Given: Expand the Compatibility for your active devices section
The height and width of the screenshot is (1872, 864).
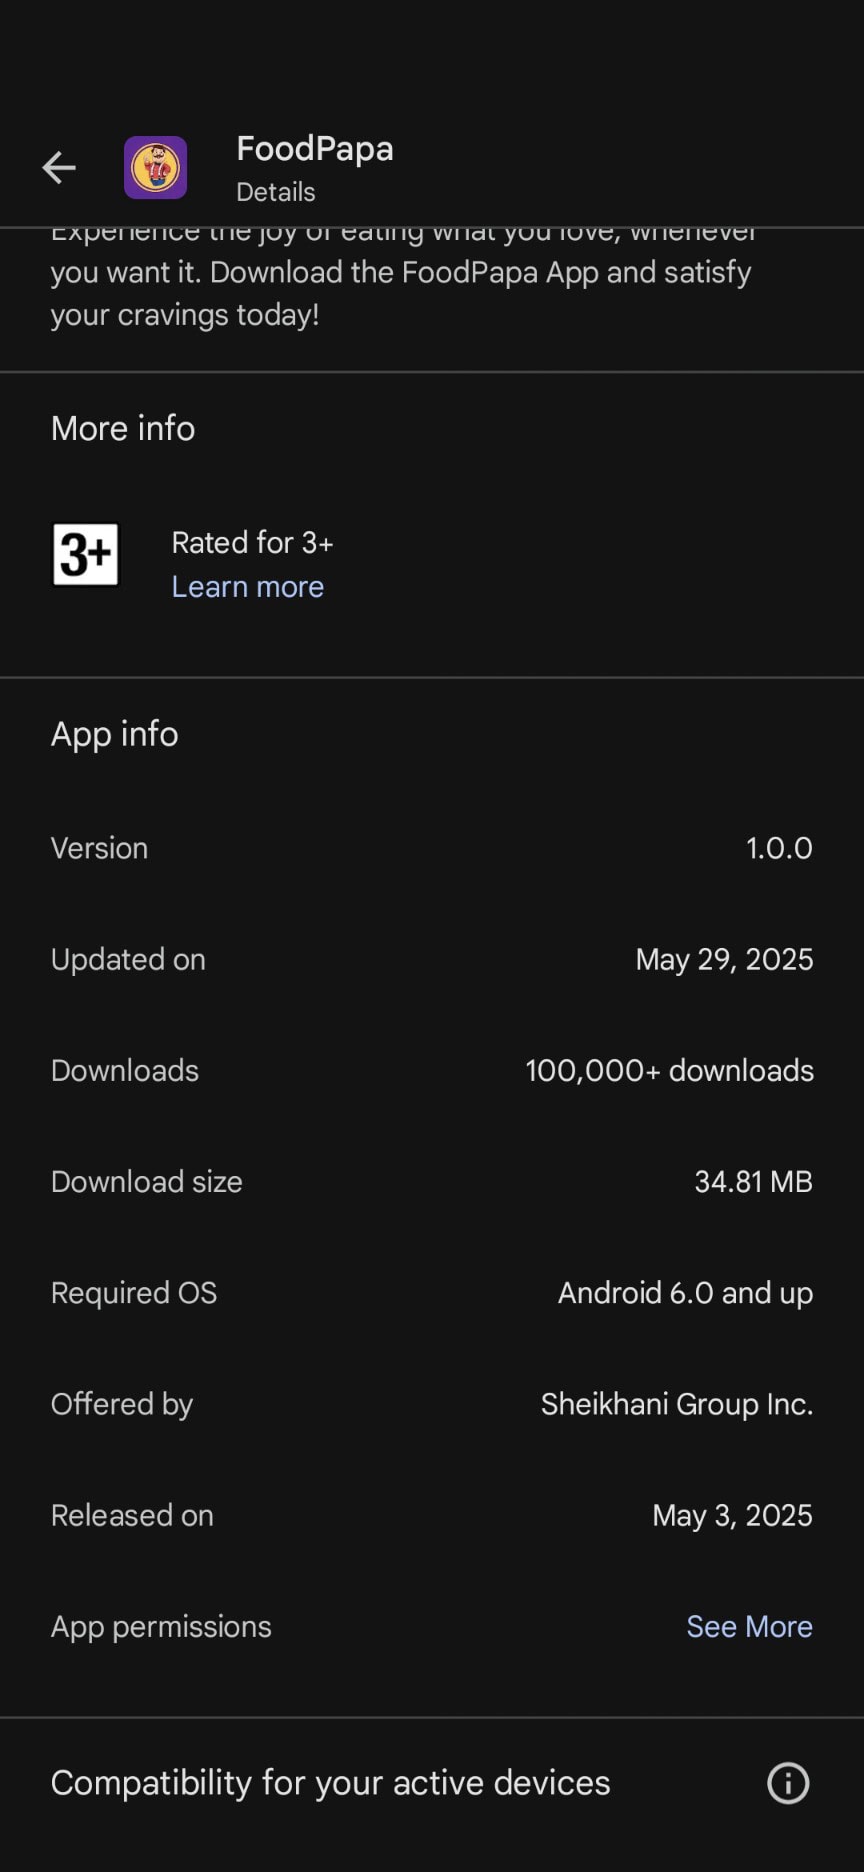Looking at the screenshot, I should tap(331, 1783).
